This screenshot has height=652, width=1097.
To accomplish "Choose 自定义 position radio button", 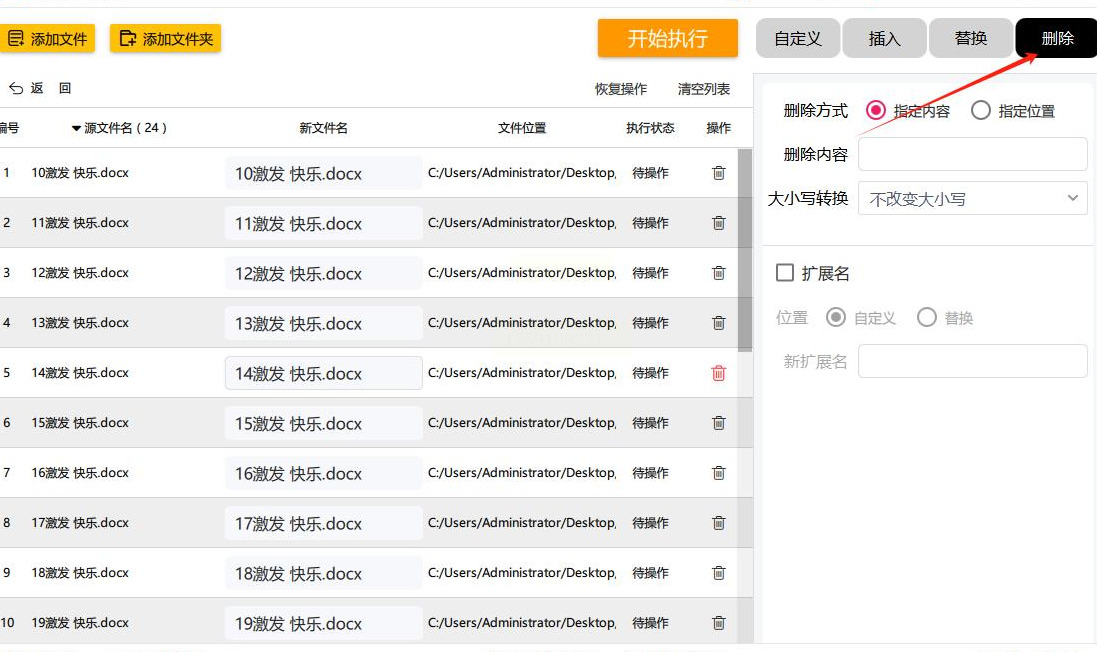I will pyautogui.click(x=835, y=318).
